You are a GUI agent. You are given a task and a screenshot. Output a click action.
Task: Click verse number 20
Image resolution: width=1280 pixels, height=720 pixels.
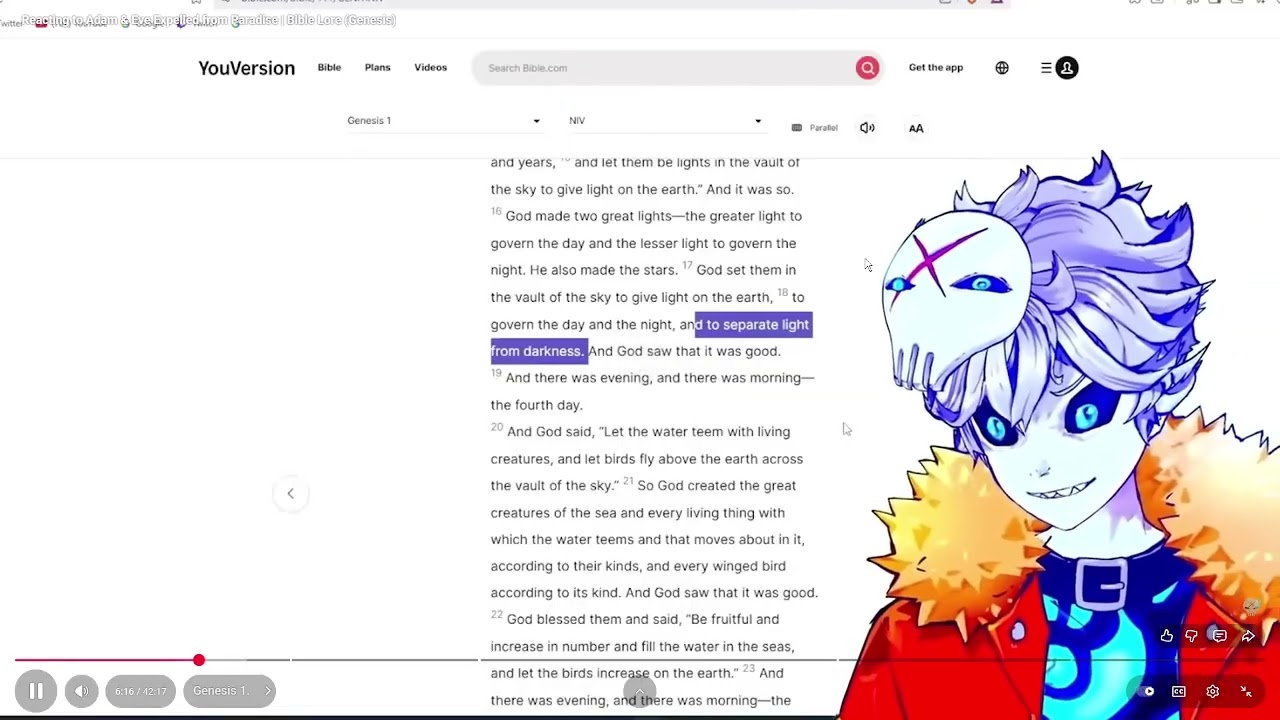tap(497, 428)
